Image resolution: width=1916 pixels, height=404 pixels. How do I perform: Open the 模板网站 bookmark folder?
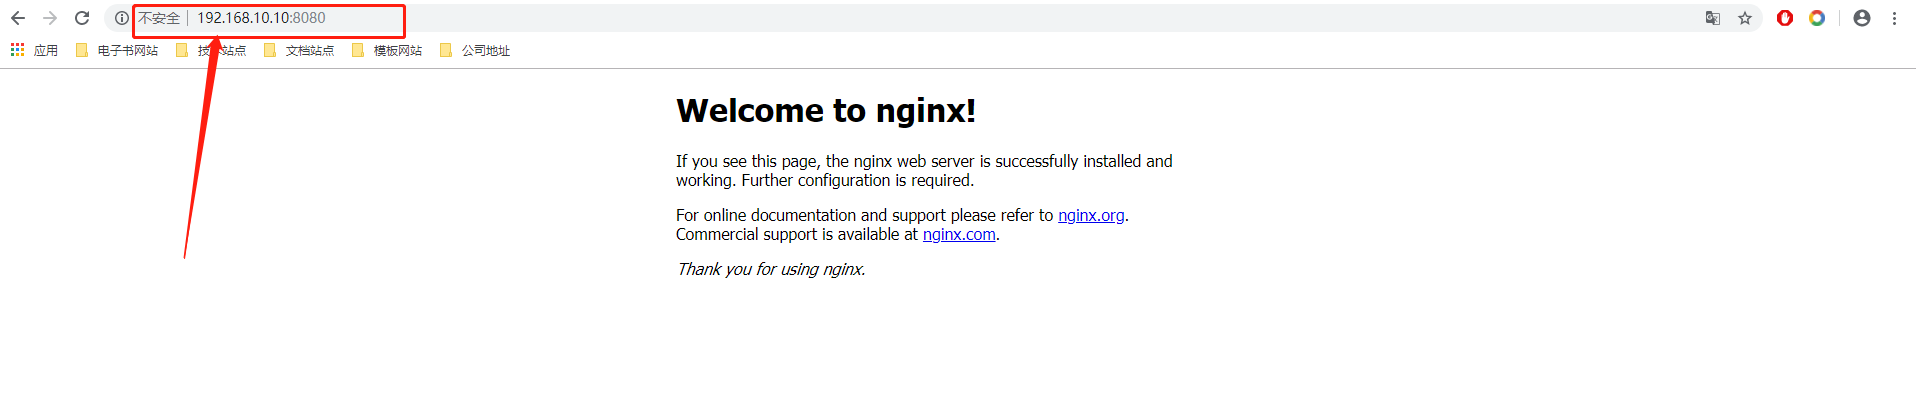(x=387, y=50)
